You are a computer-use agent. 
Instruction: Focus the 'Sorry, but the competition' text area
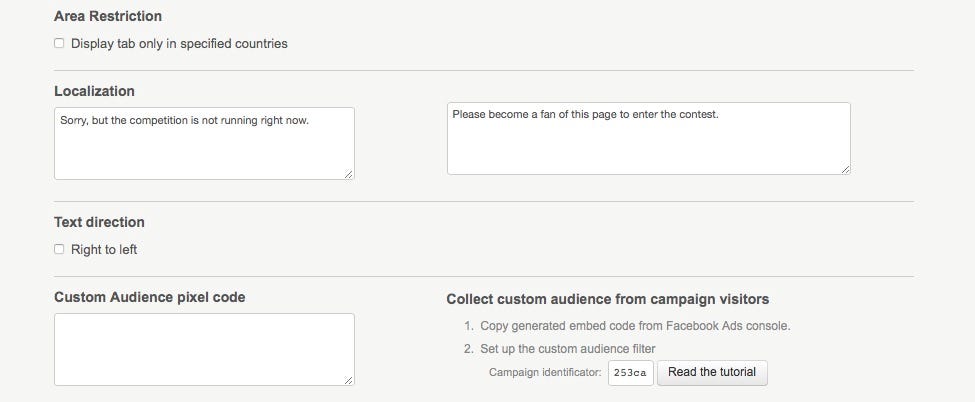[x=204, y=143]
